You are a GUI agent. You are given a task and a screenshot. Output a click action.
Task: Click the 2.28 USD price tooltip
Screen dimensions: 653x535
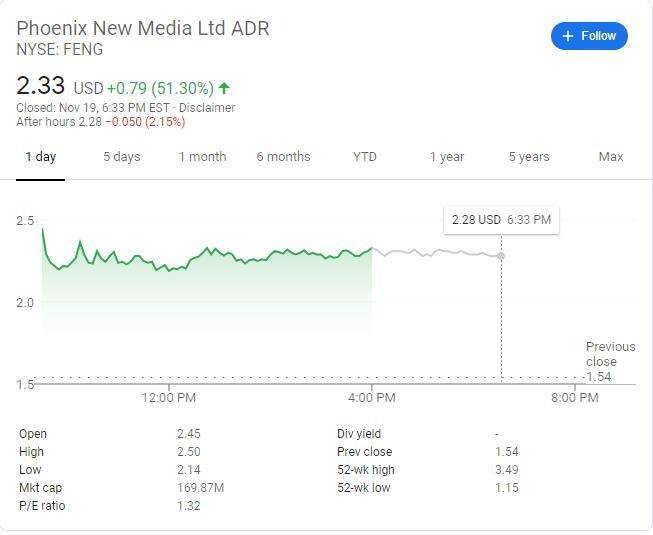501,219
